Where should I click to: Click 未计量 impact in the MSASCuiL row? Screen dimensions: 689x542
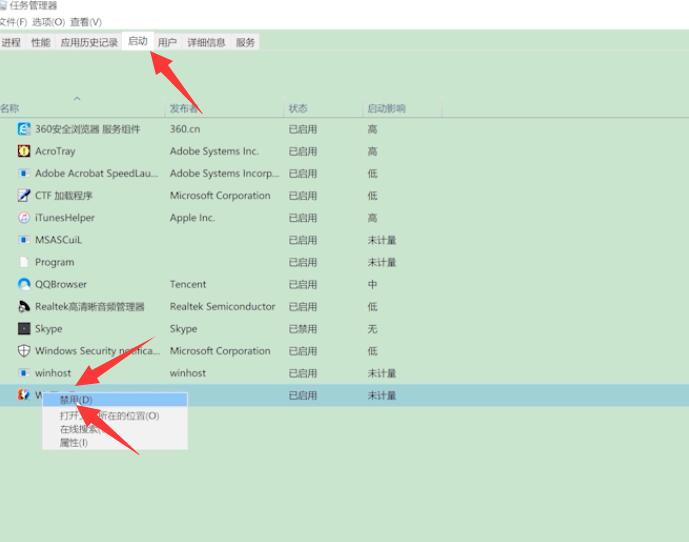click(x=382, y=240)
